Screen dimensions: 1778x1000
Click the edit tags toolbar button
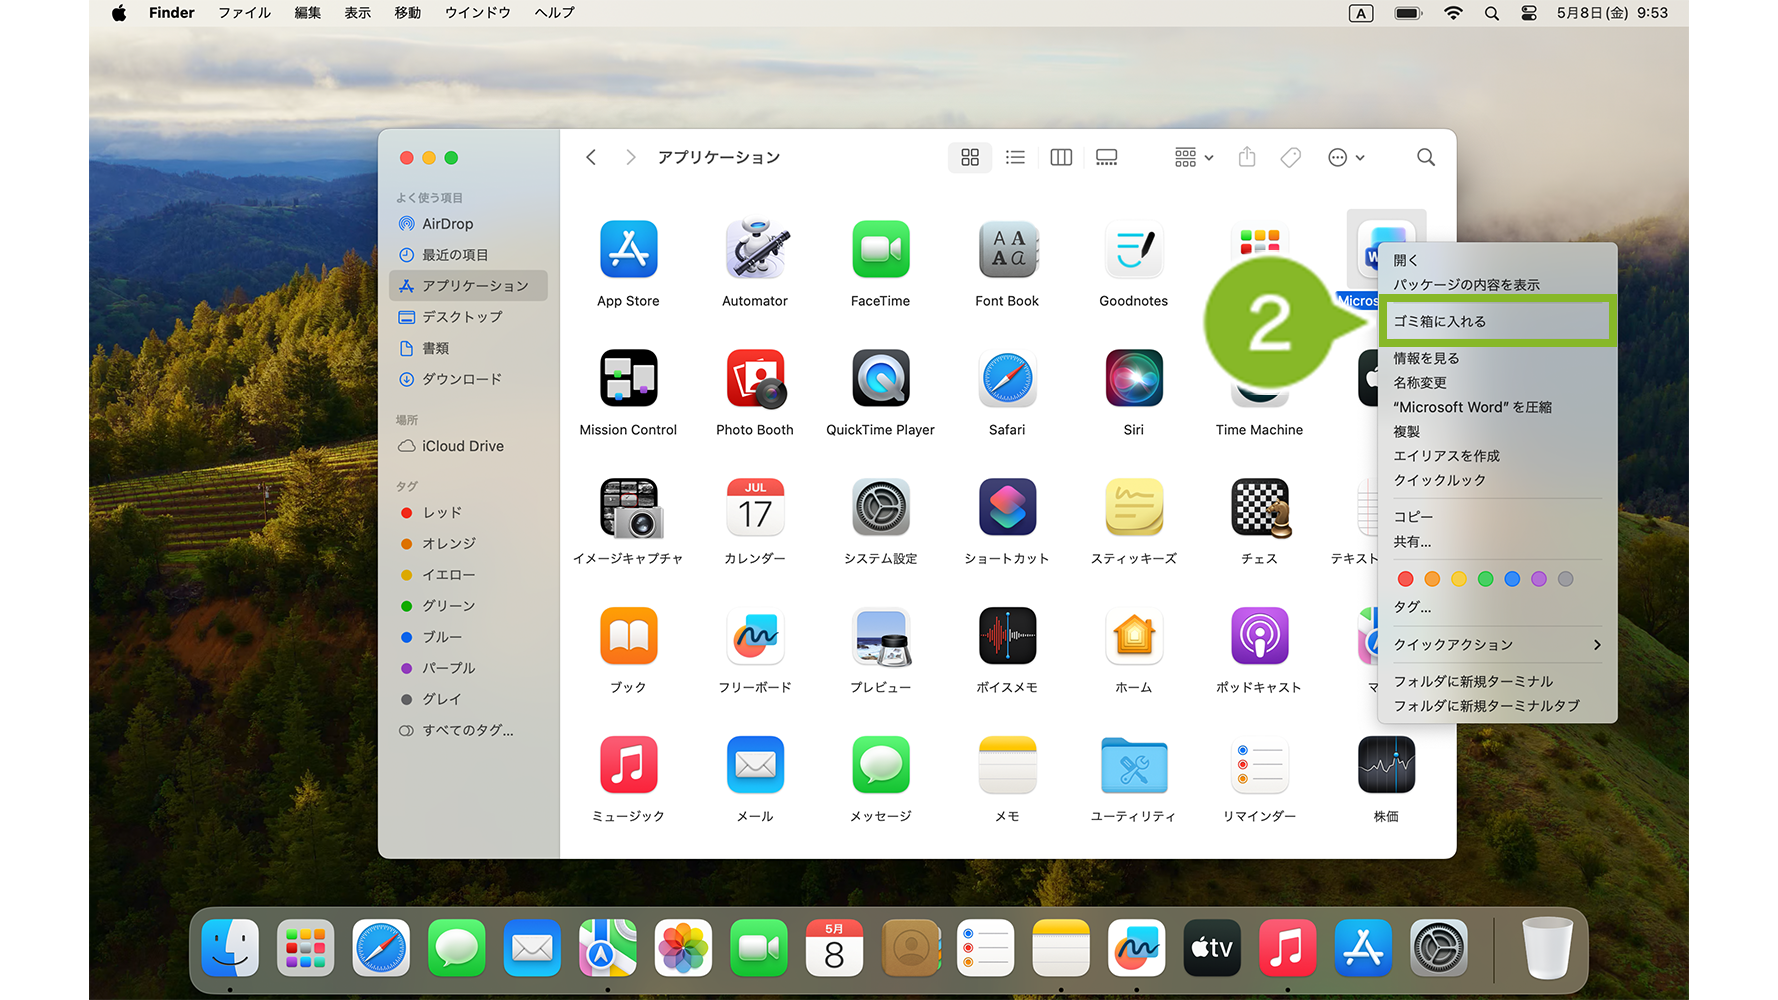point(1291,157)
